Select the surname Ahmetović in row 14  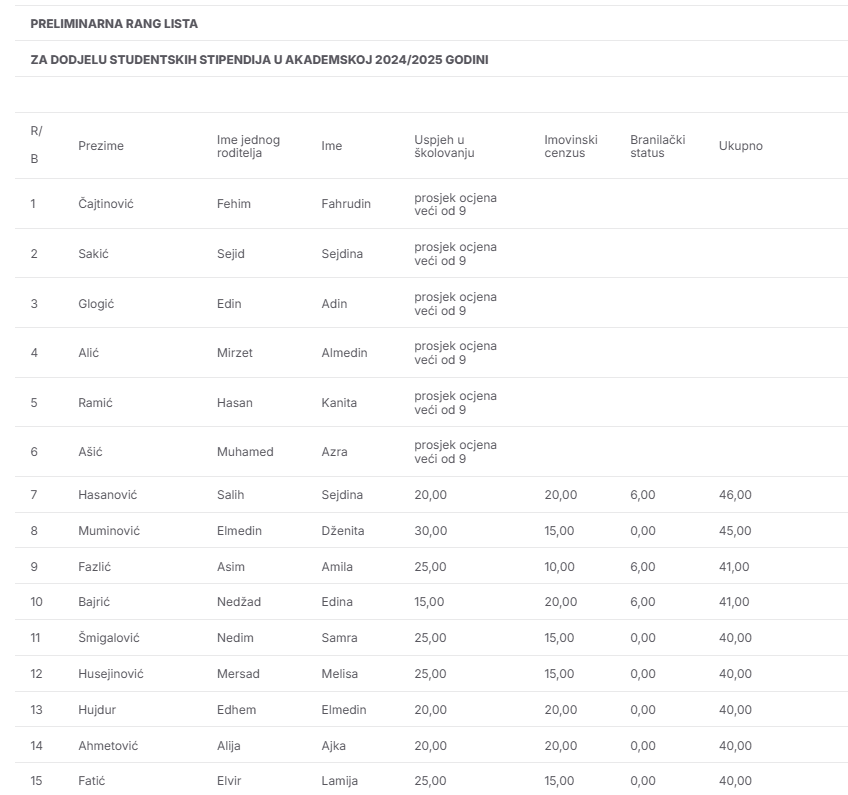coord(108,746)
